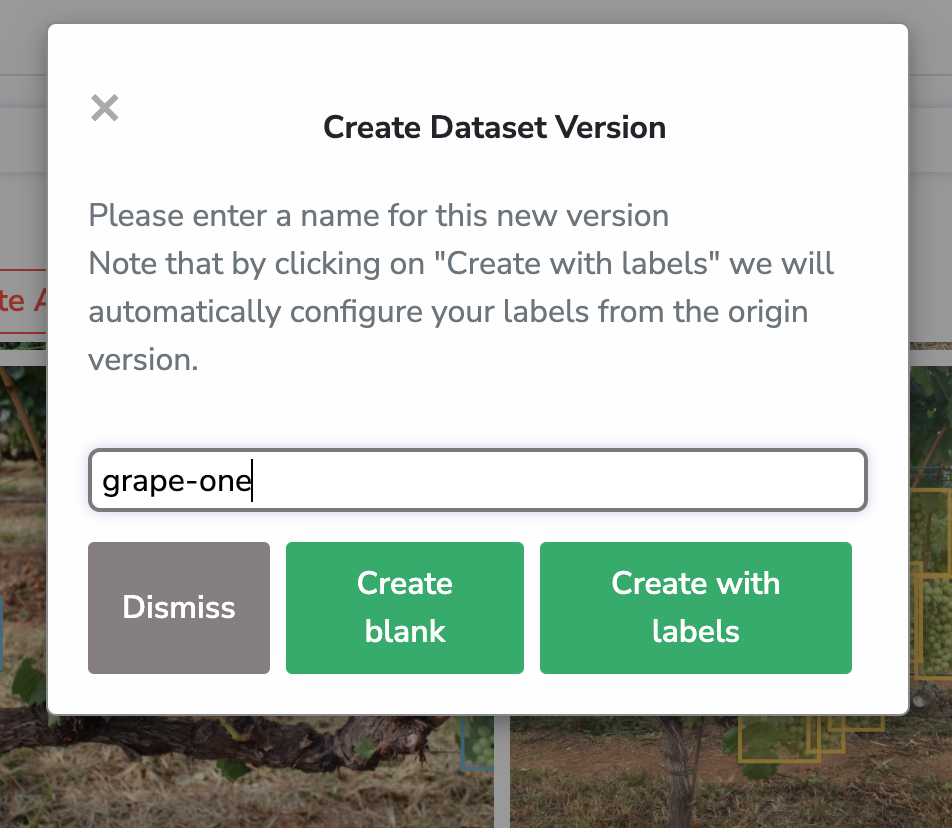Image resolution: width=952 pixels, height=828 pixels.
Task: Select the blue bounding box on grape cluster
Action: click(x=477, y=744)
